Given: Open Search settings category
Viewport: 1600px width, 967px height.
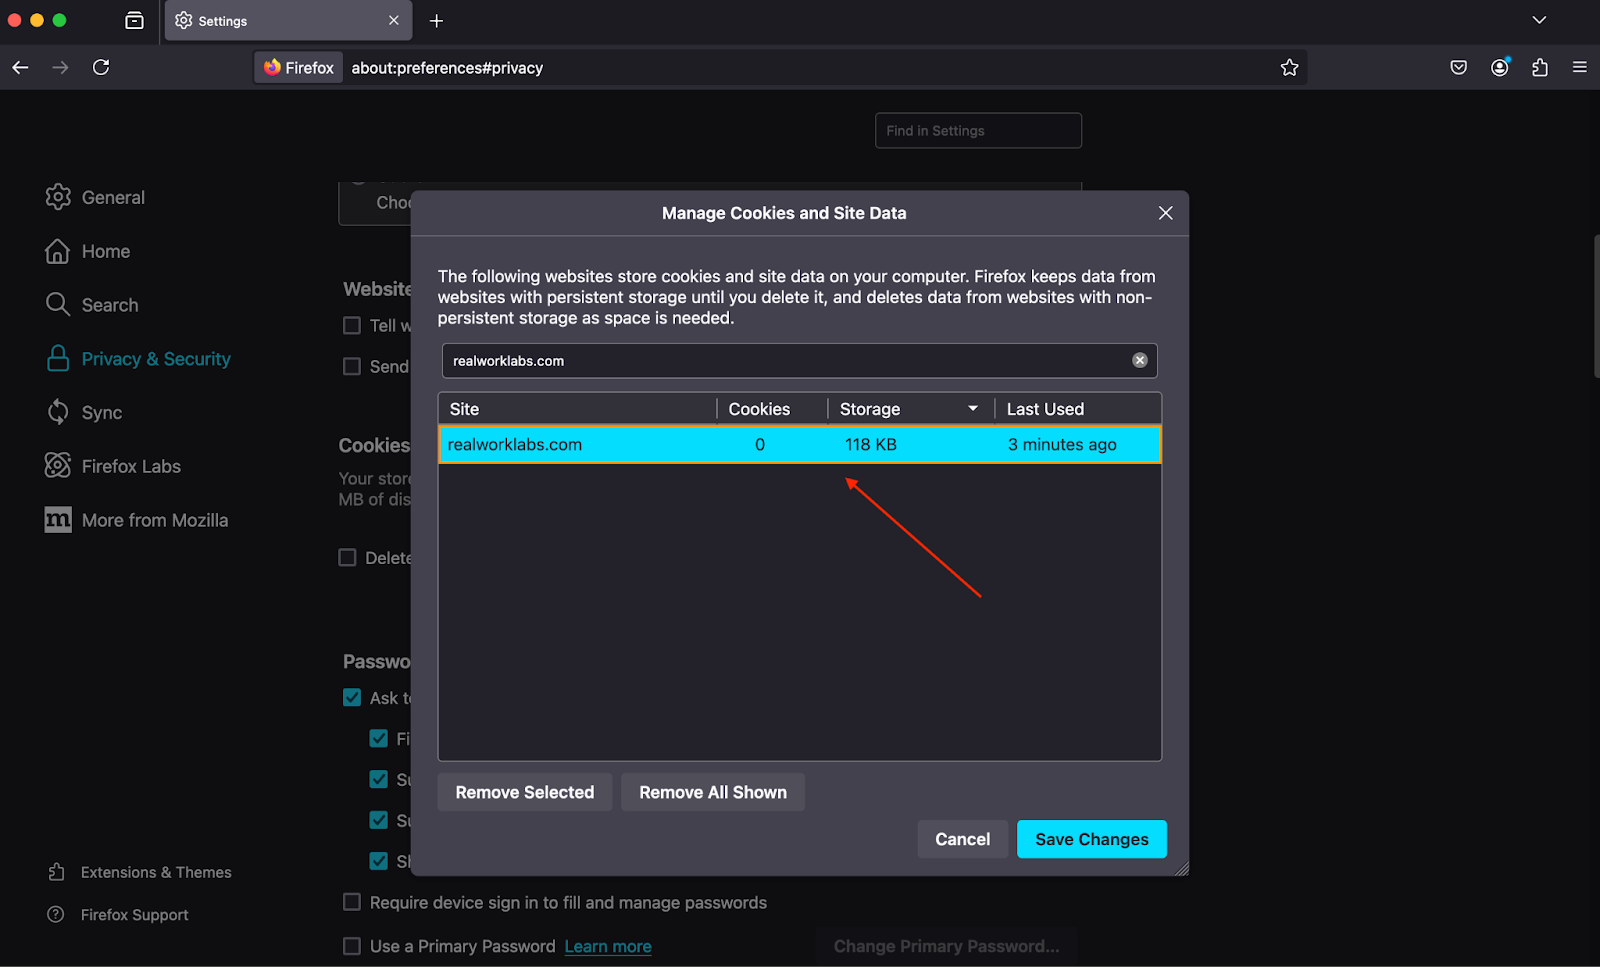Looking at the screenshot, I should (92, 305).
